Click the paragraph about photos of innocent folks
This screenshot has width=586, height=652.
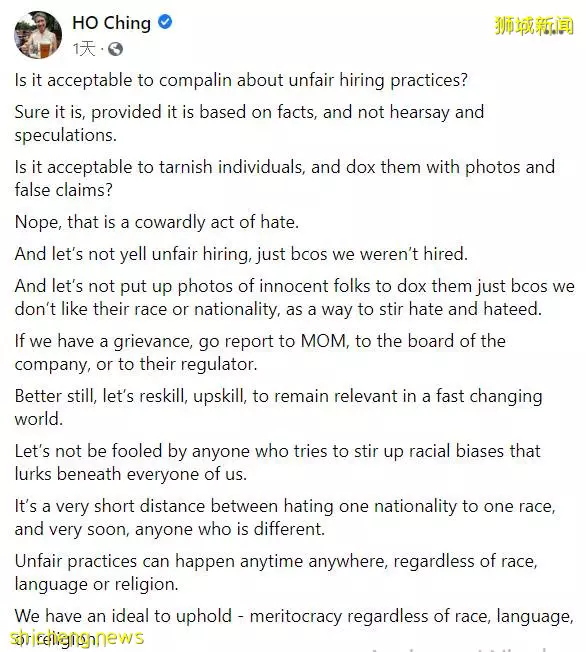point(294,297)
